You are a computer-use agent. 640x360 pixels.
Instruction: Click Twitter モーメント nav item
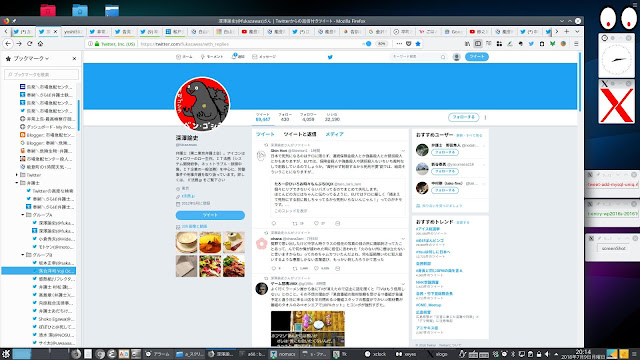[212, 57]
